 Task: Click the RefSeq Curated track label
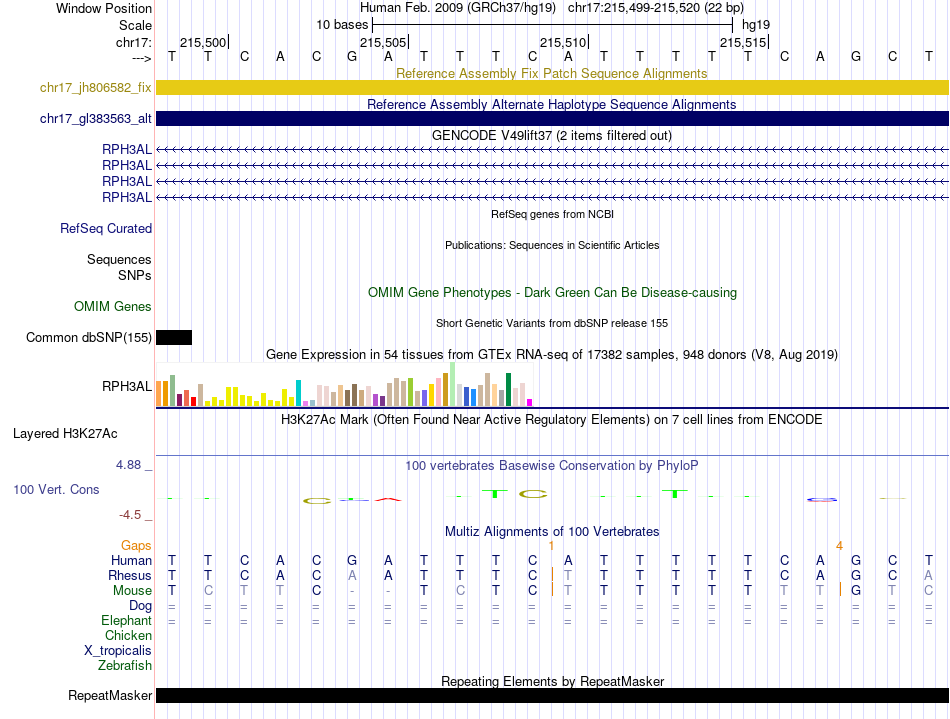tap(105, 228)
